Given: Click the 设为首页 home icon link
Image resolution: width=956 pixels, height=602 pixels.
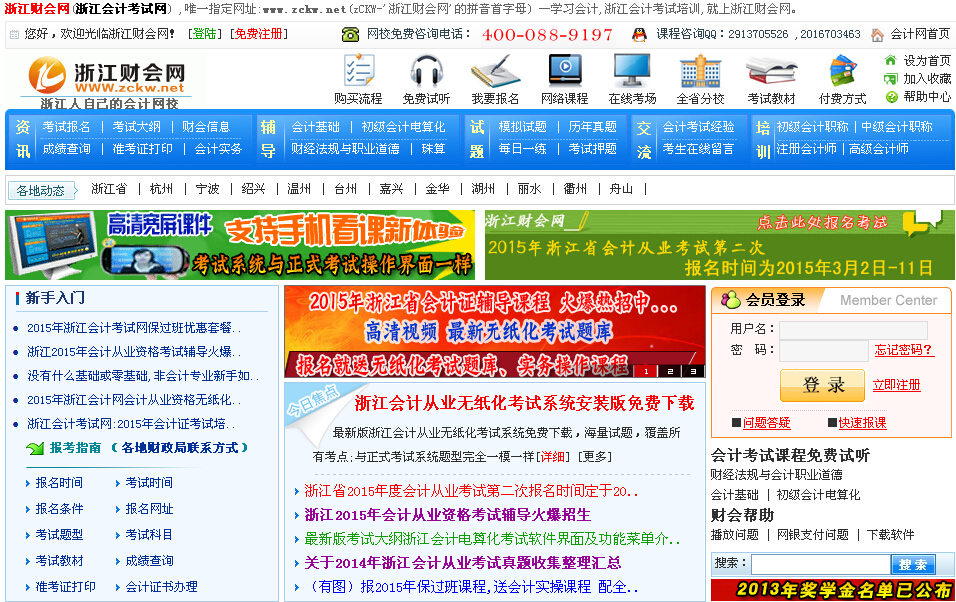Looking at the screenshot, I should [x=918, y=61].
